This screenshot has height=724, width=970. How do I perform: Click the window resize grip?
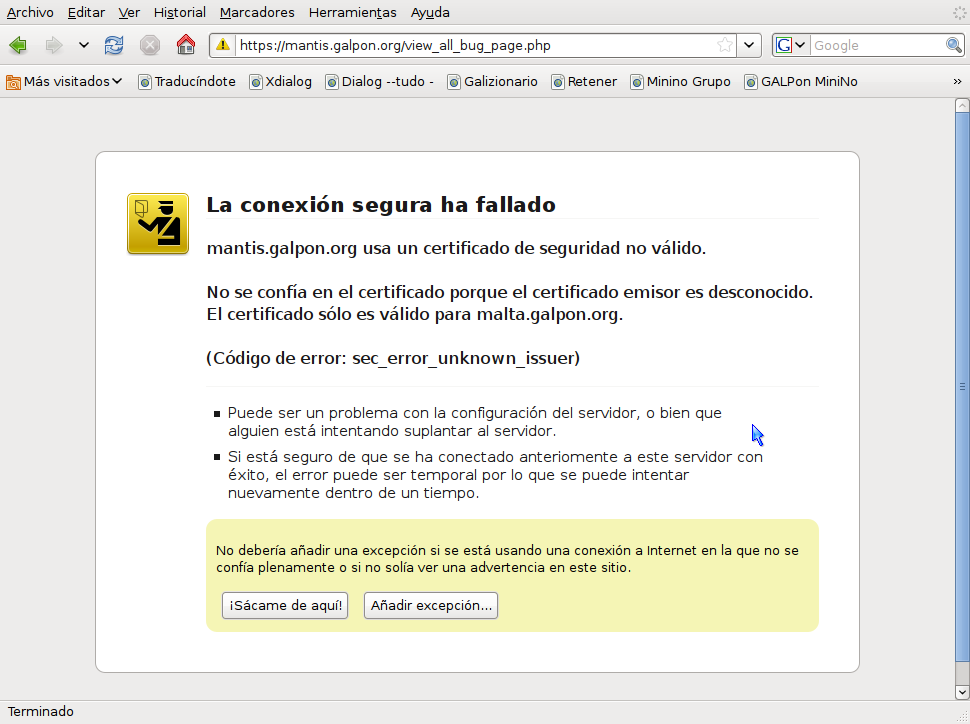coord(961,715)
